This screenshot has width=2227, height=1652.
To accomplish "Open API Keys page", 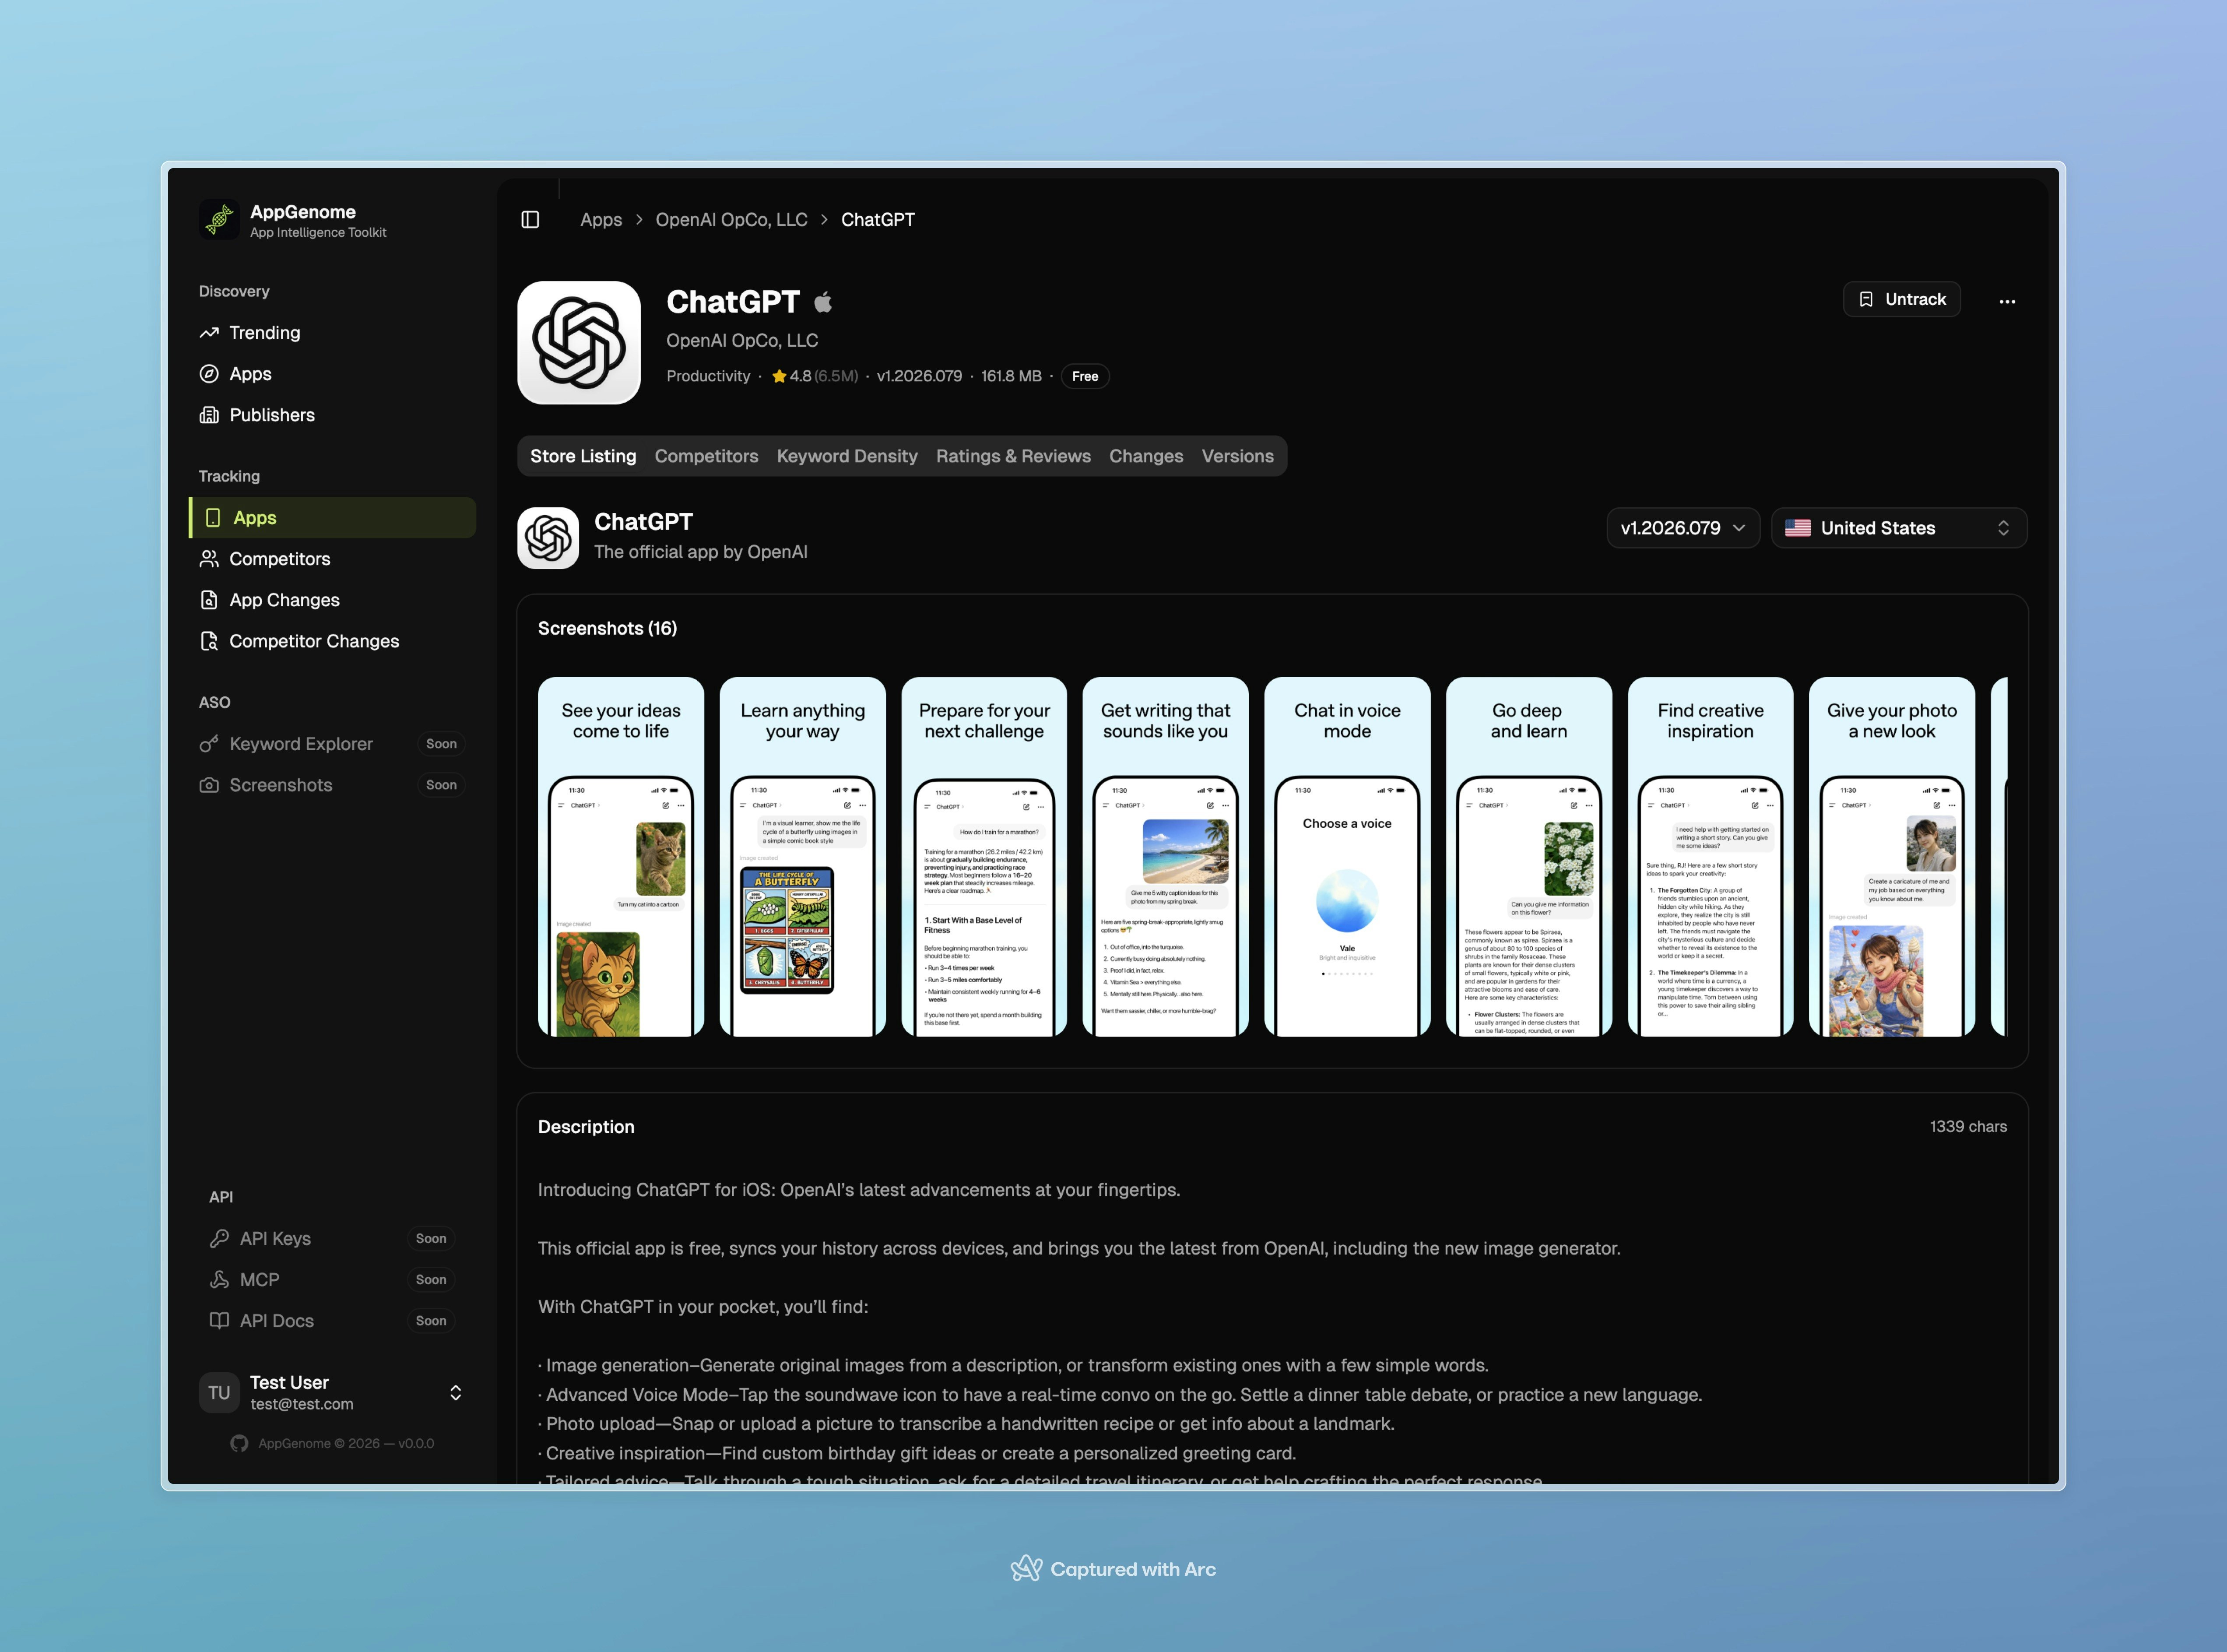I will click(332, 1239).
